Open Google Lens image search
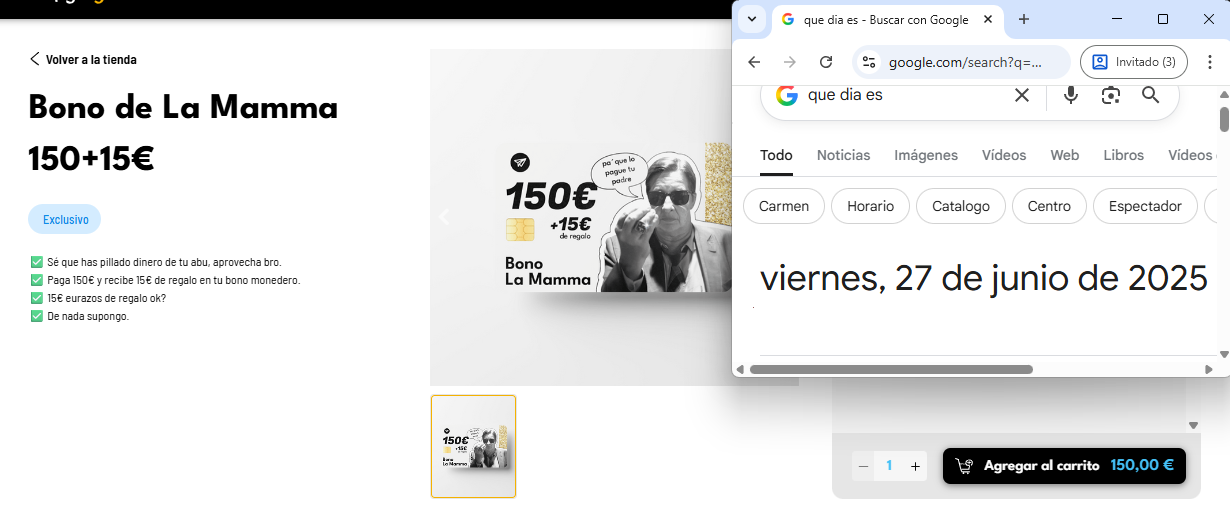This screenshot has width=1230, height=514. 1110,95
